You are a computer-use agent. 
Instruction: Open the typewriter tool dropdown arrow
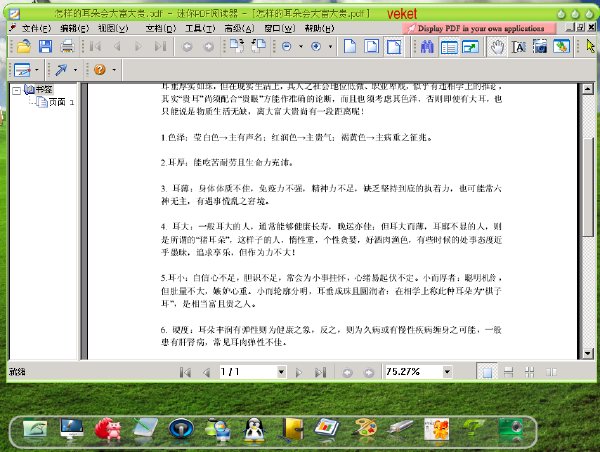pos(37,70)
